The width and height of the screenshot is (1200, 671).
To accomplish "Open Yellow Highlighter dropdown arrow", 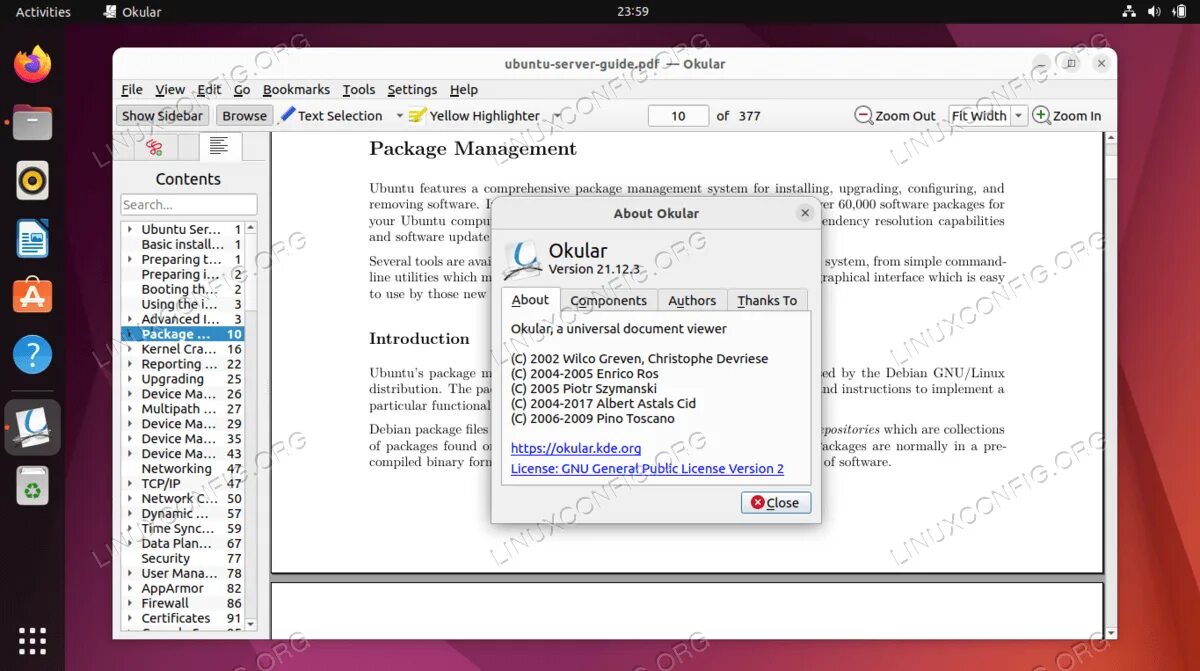I will pos(556,116).
